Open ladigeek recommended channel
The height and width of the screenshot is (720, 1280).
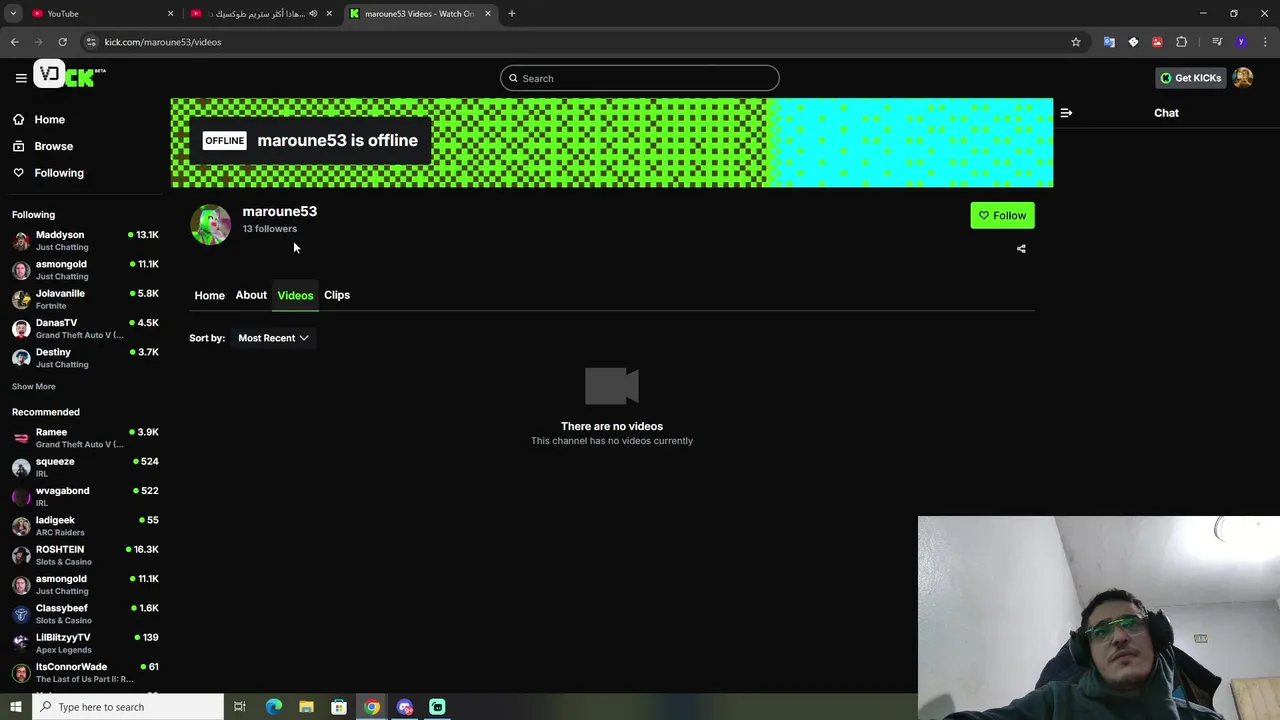coord(85,526)
